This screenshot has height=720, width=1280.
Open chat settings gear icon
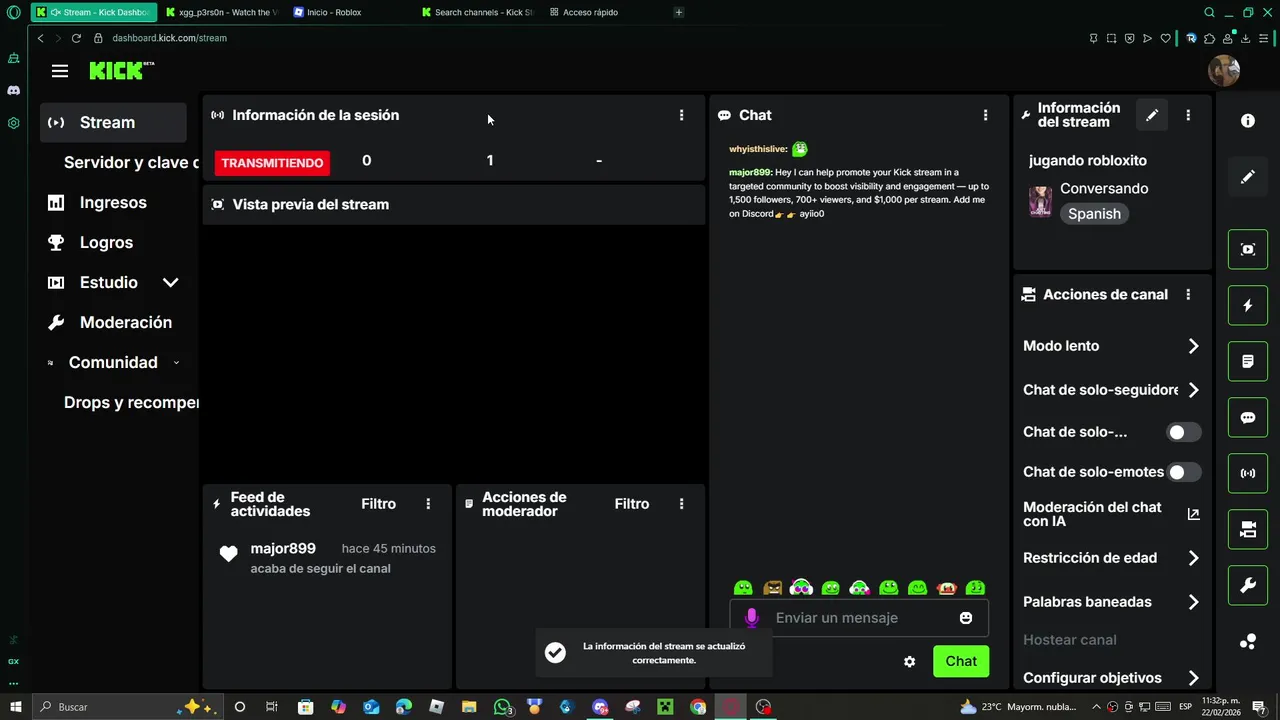point(909,661)
